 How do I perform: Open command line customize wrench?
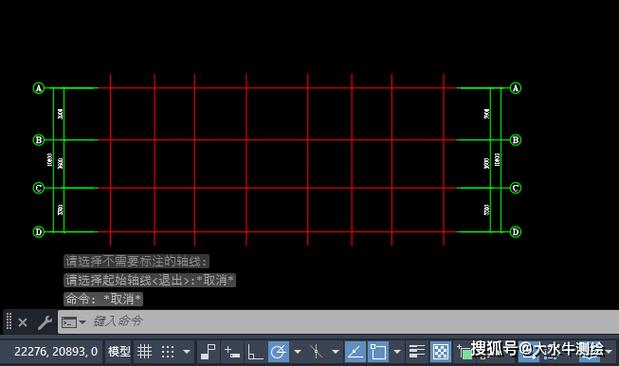[x=45, y=323]
